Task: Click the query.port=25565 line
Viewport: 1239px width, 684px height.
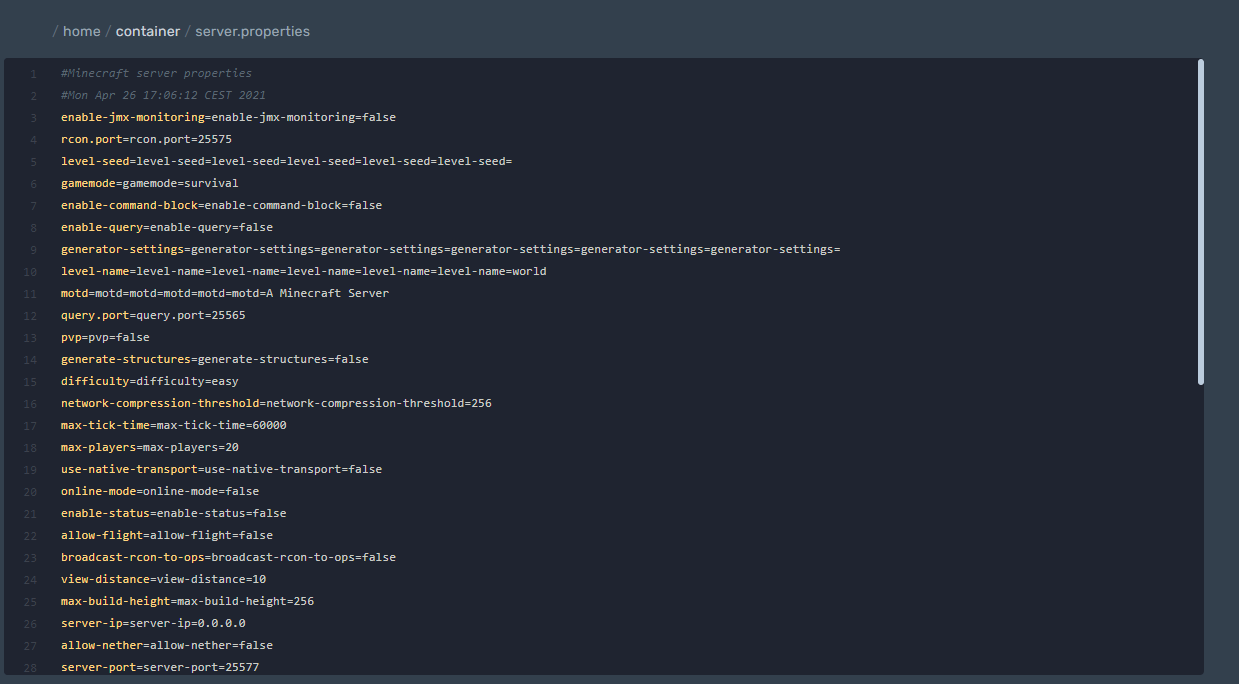Action: (153, 315)
